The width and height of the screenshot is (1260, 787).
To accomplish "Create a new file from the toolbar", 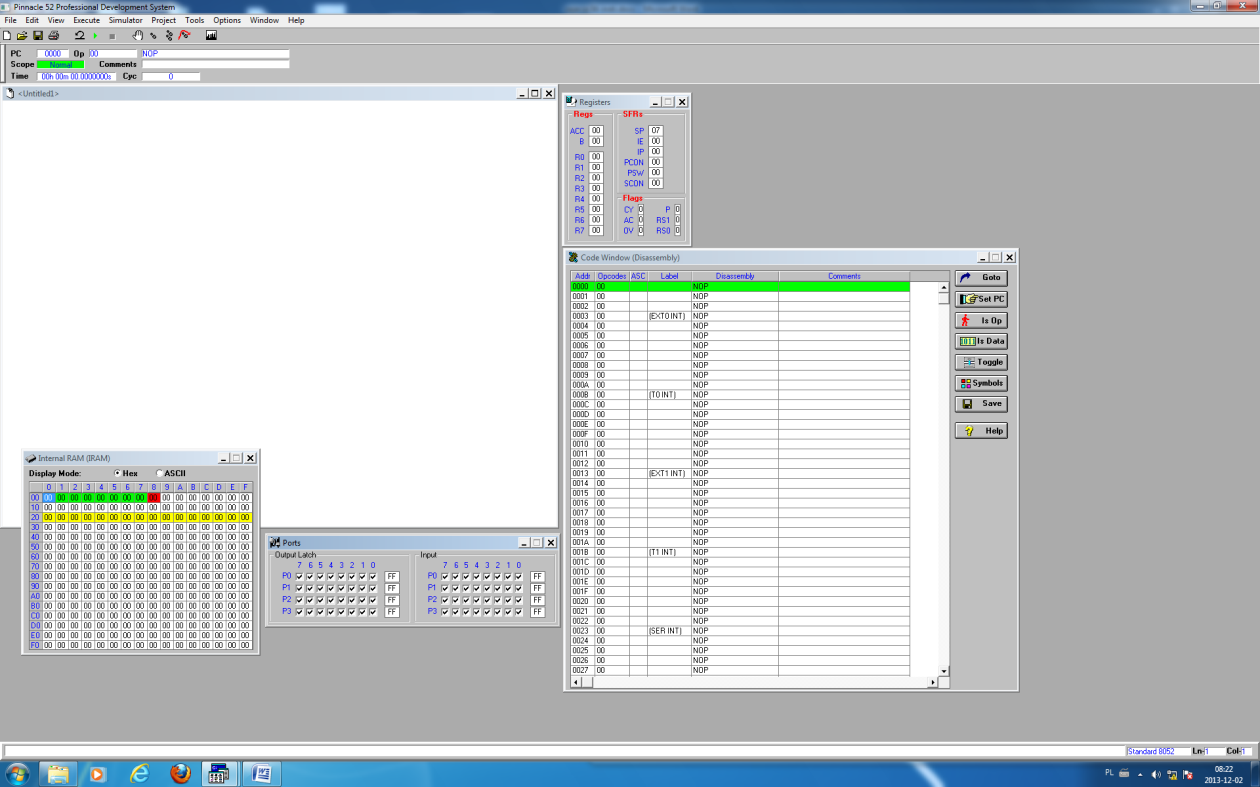I will coord(8,35).
